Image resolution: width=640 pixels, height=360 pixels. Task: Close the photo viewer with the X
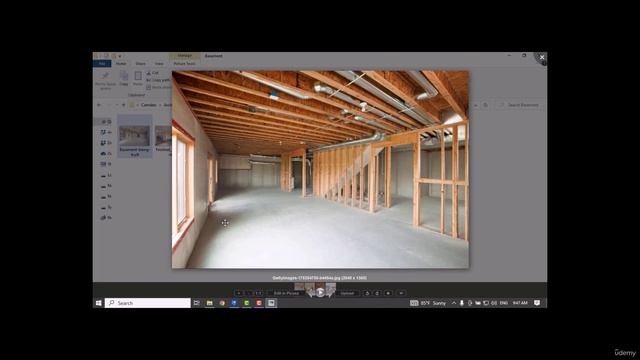(542, 58)
